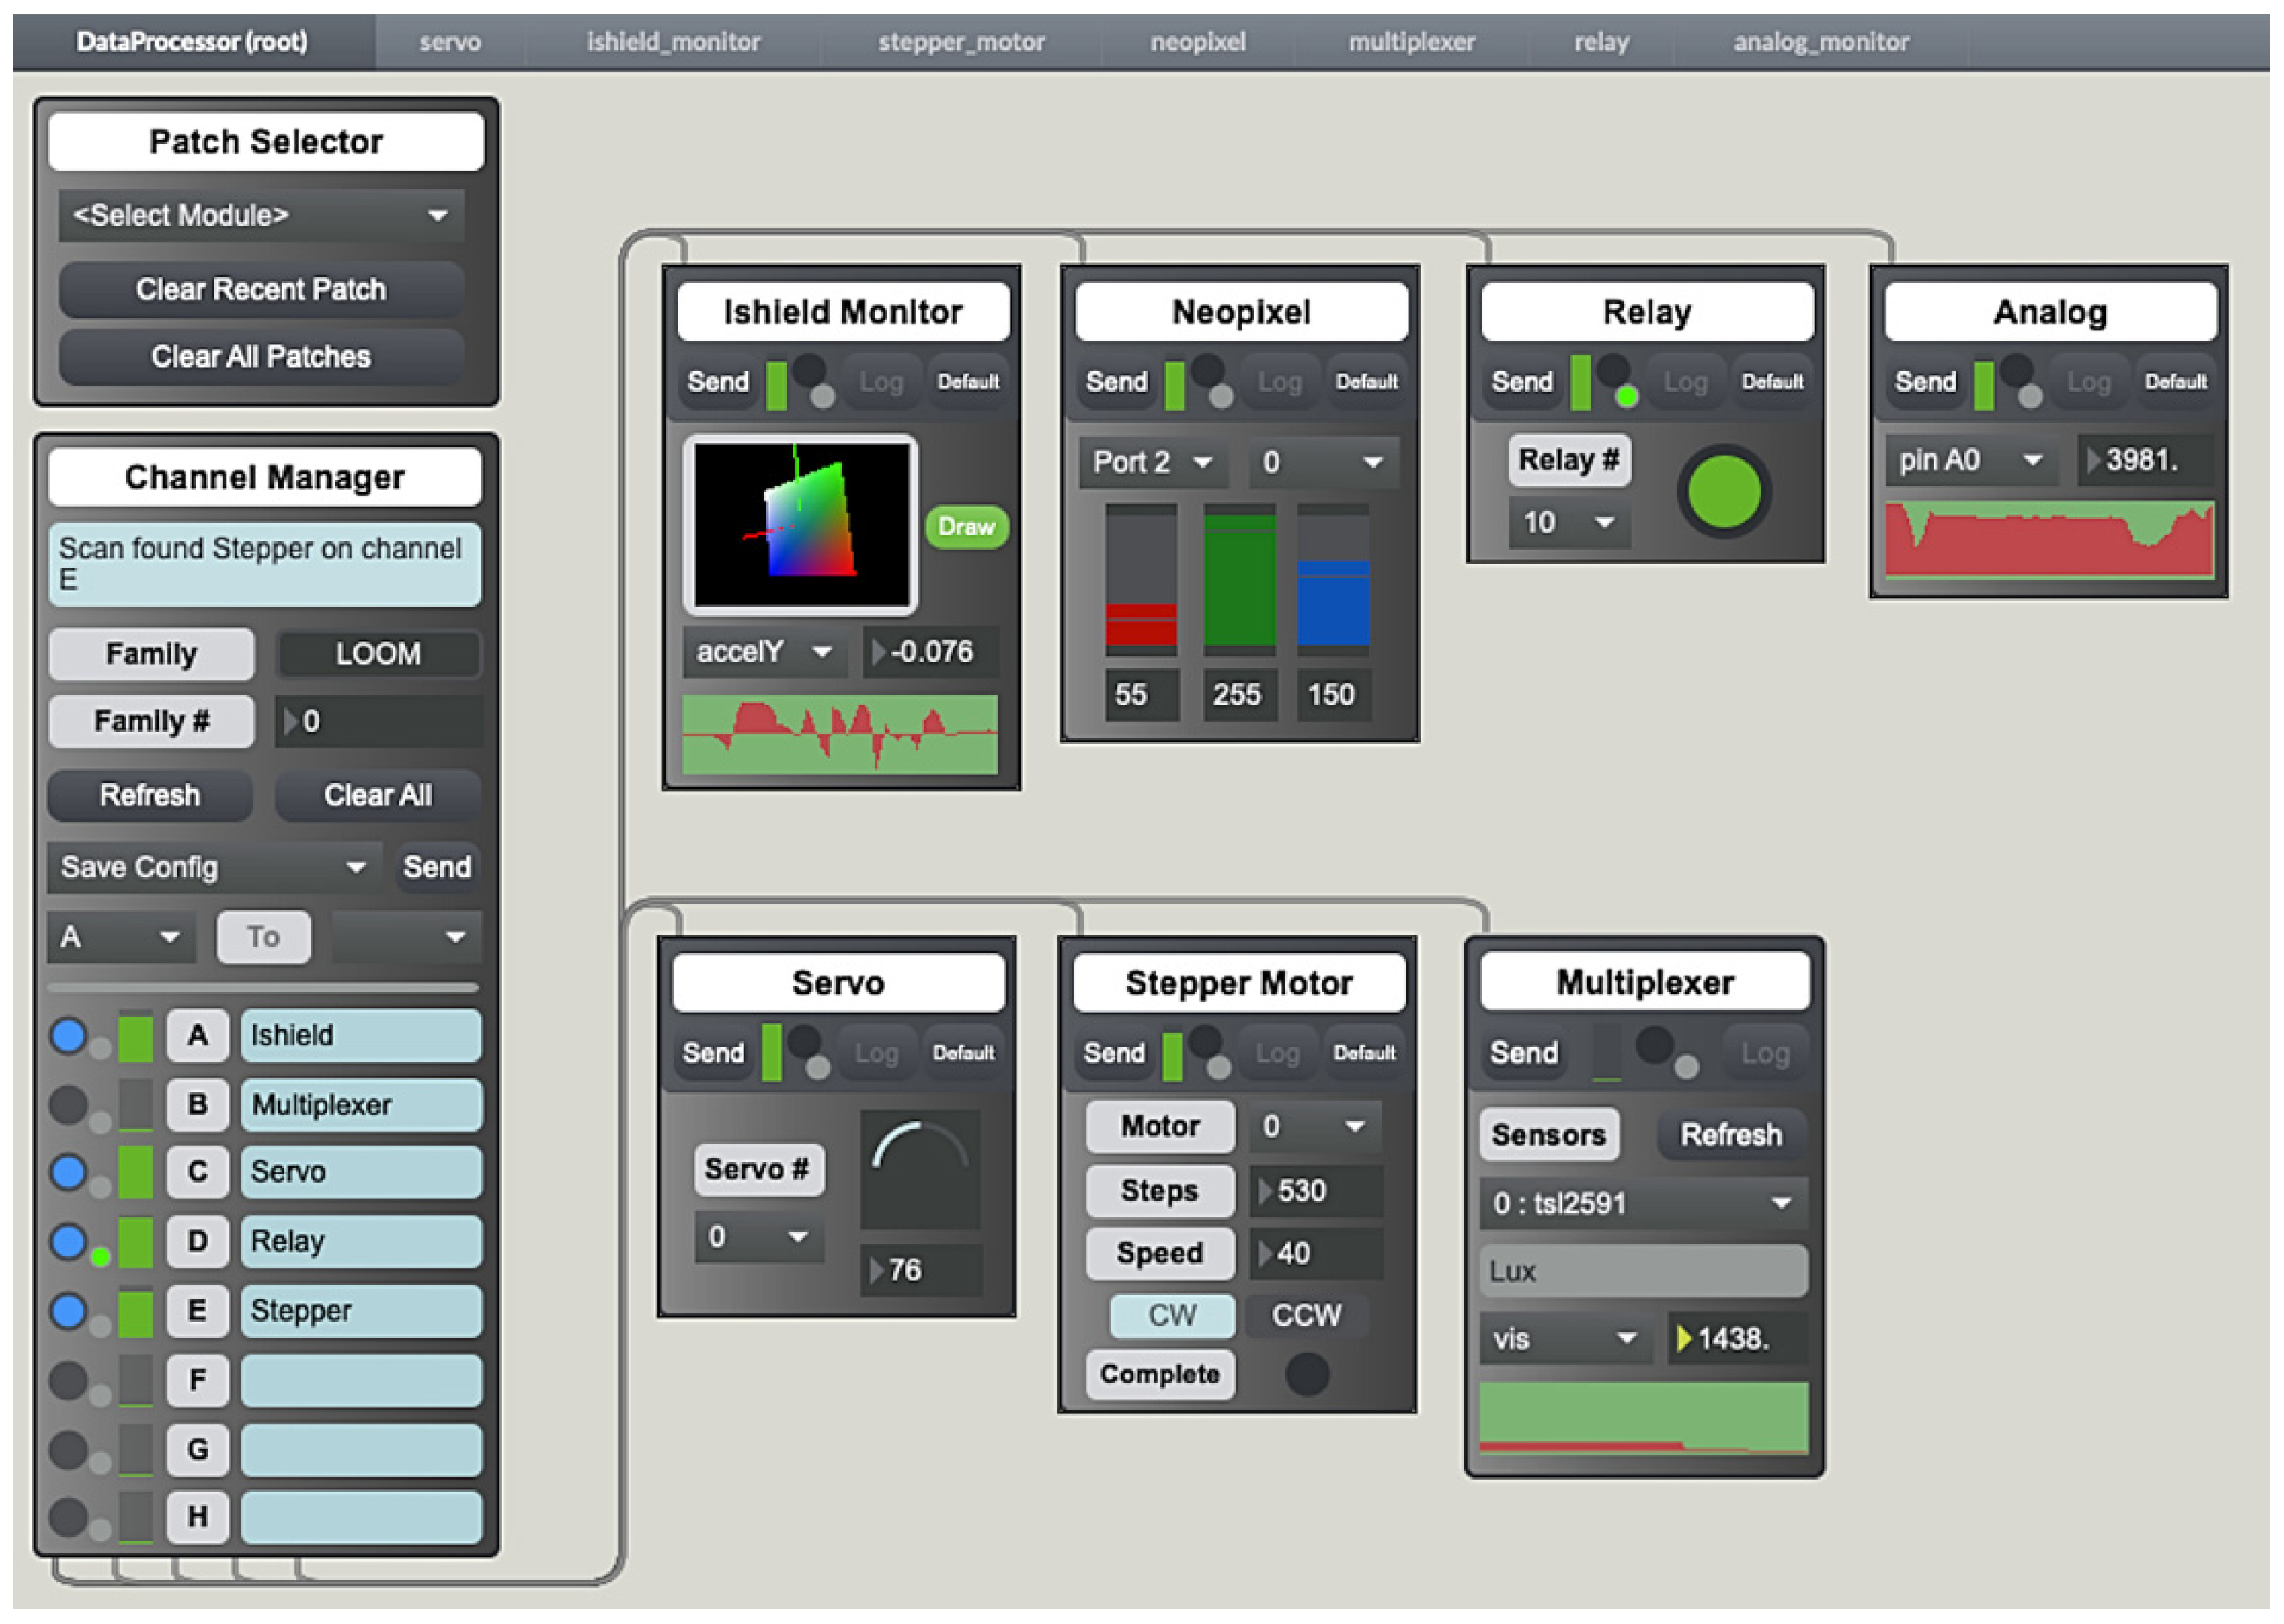Open the analog_monitor tab
2284x1624 pixels.
pos(1820,42)
